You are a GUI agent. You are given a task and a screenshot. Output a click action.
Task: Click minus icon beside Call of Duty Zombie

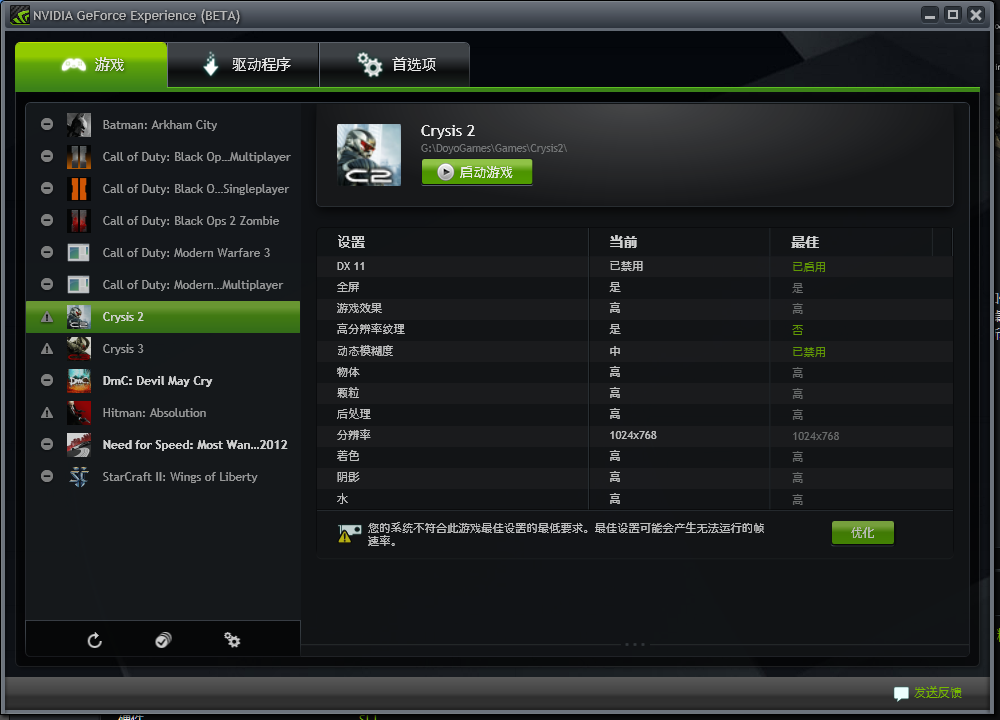[x=47, y=220]
